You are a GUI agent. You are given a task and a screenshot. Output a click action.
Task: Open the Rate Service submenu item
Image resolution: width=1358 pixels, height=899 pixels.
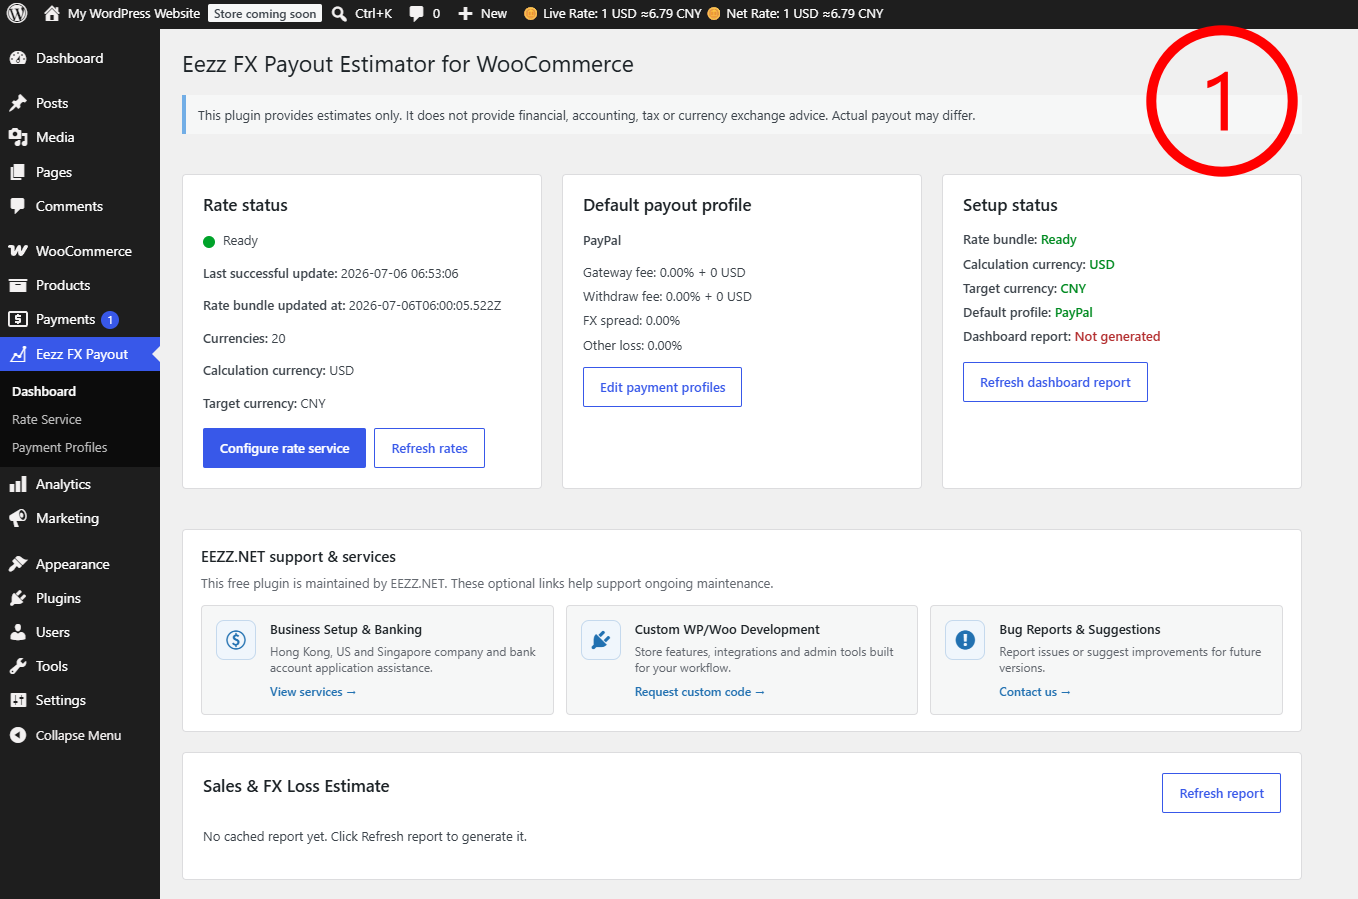[47, 420]
